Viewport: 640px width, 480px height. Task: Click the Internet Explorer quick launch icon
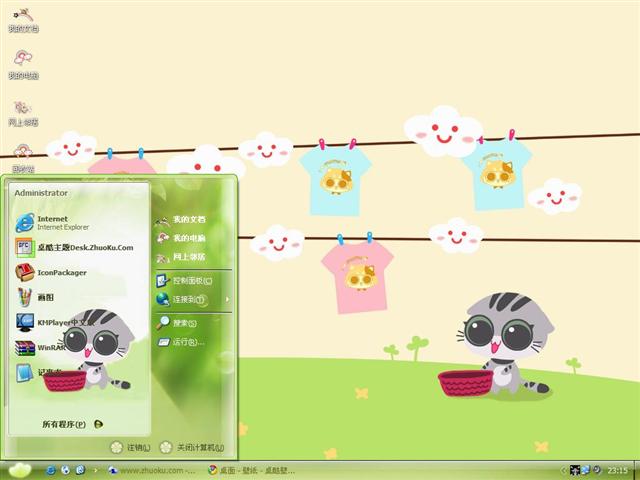coord(51,470)
